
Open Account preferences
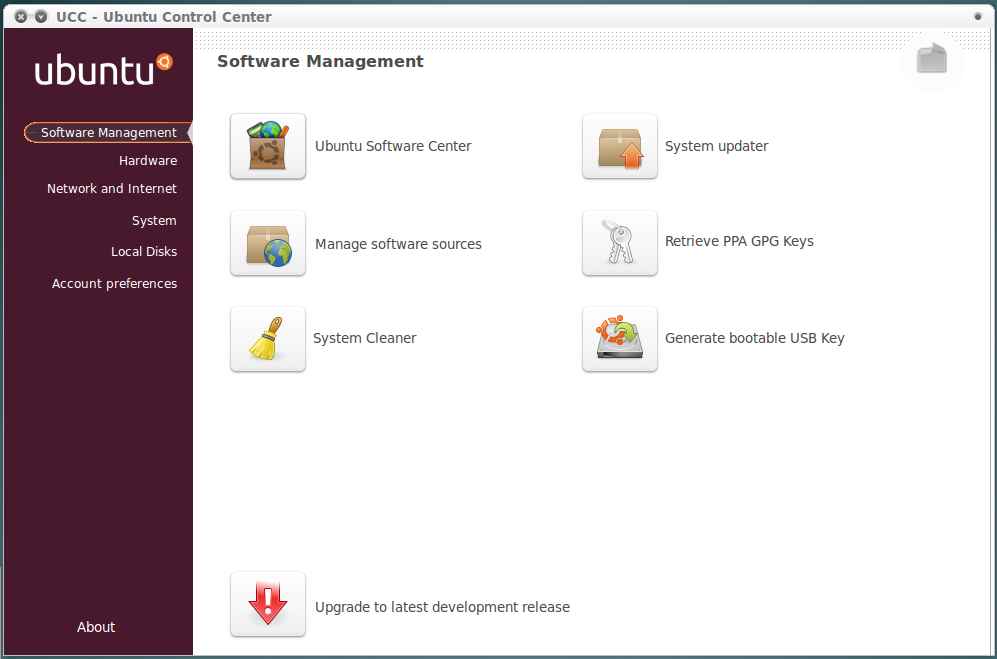click(114, 283)
